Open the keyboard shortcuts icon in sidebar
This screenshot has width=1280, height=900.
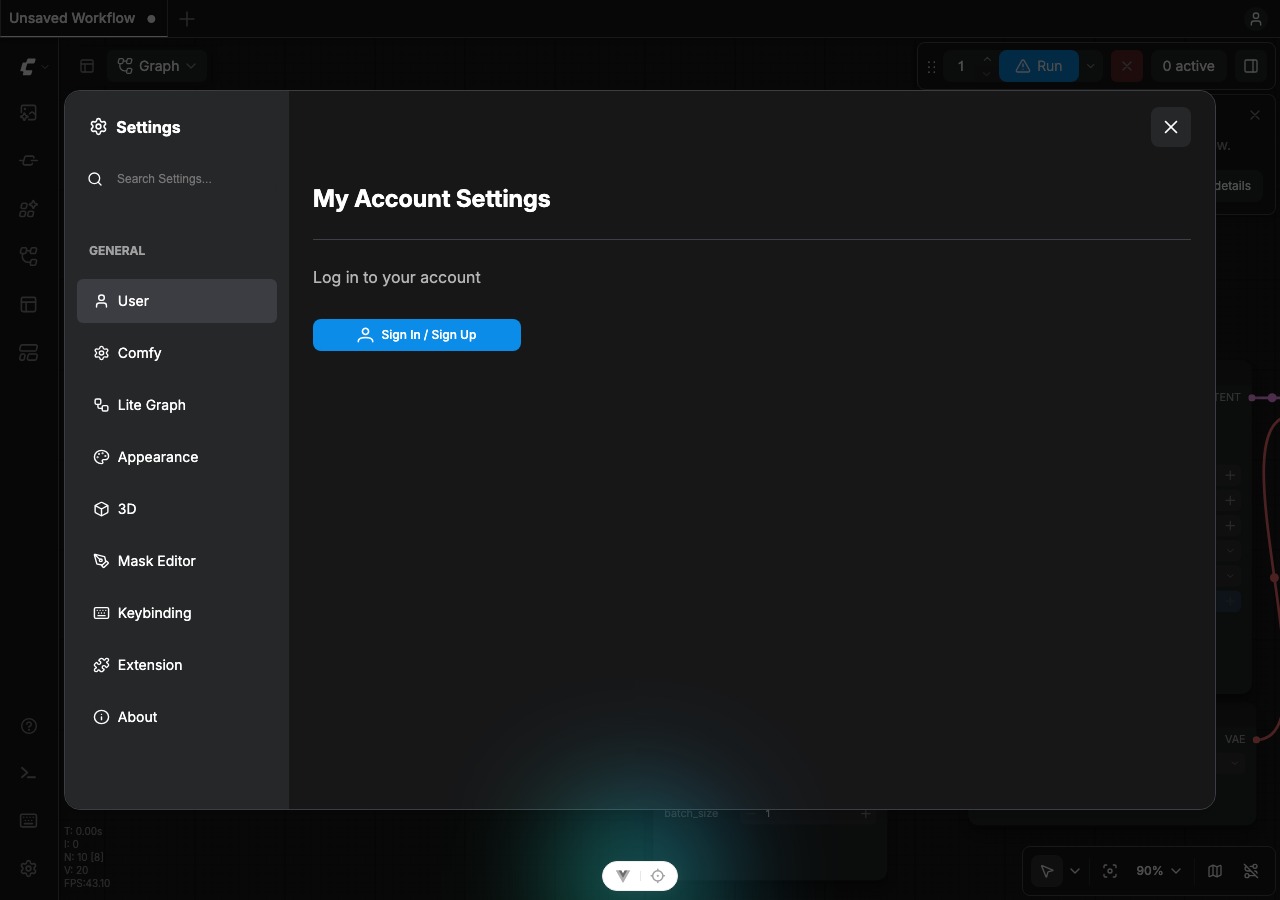[x=29, y=821]
